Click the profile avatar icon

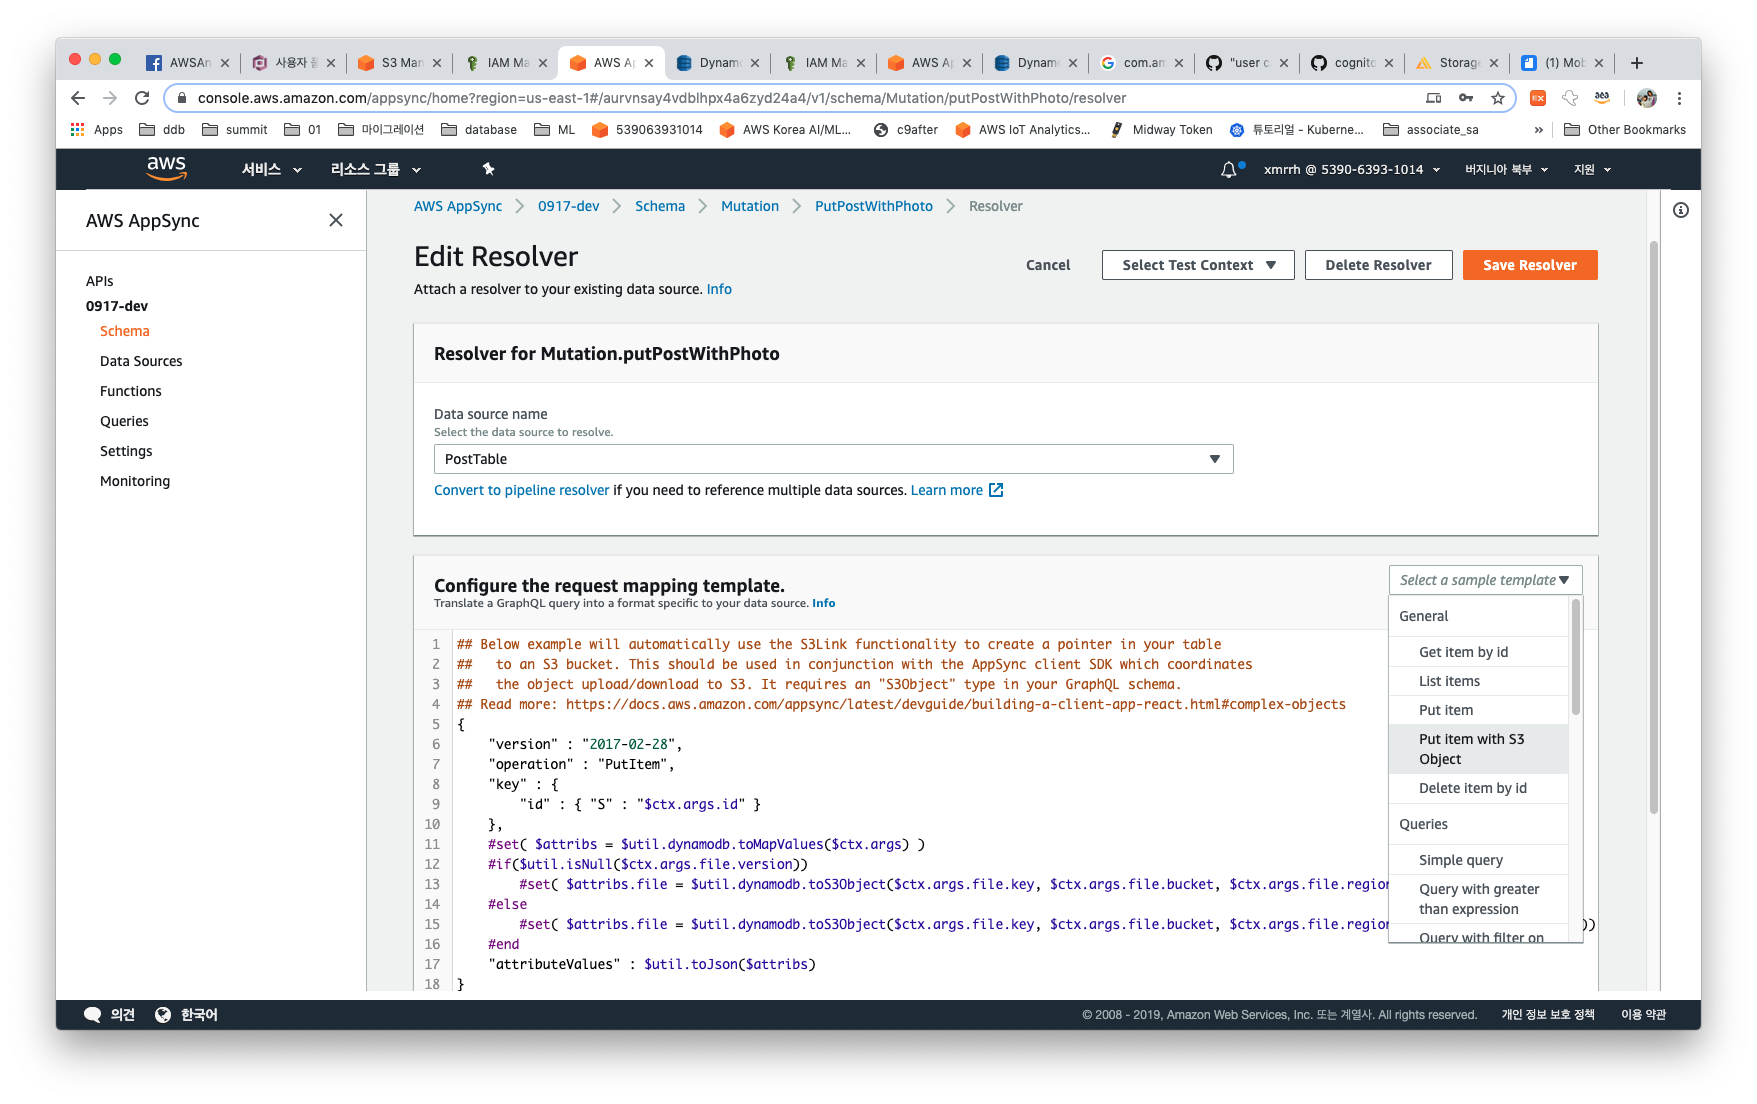click(x=1647, y=98)
